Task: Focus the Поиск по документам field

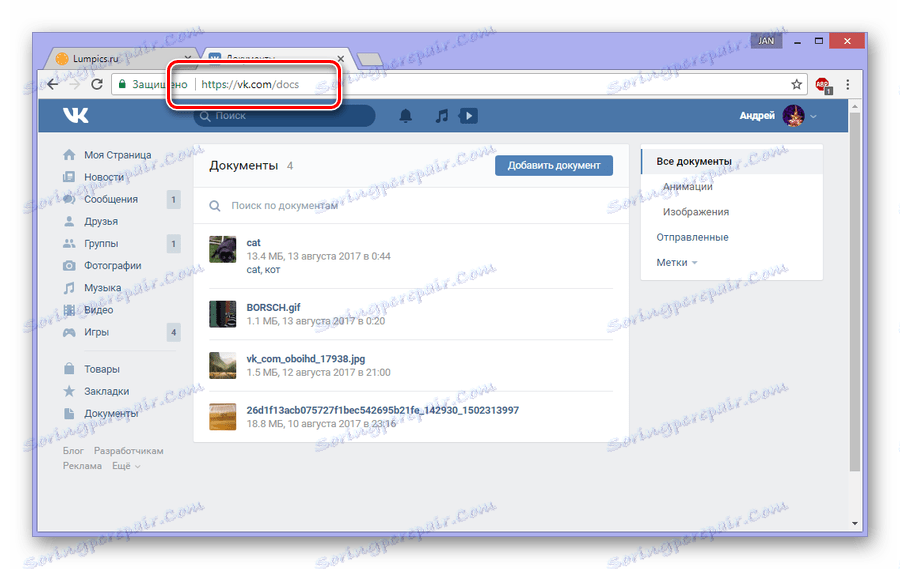Action: pos(411,206)
